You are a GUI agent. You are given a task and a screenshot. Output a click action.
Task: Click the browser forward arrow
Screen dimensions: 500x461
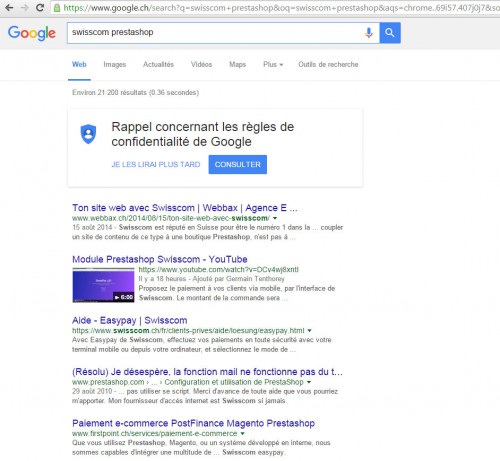(x=25, y=7)
